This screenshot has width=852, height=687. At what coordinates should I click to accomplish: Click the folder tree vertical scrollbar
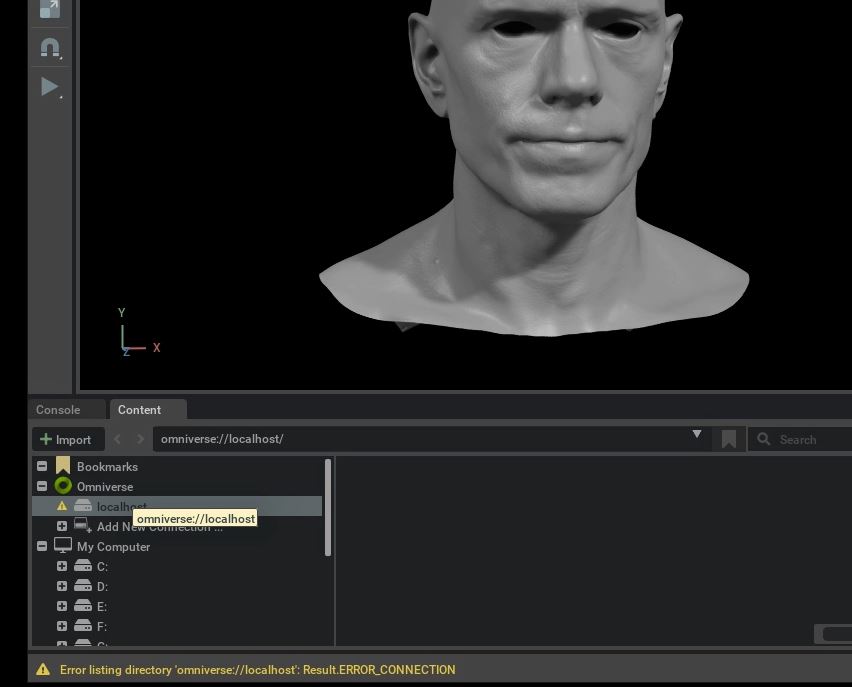pos(328,507)
